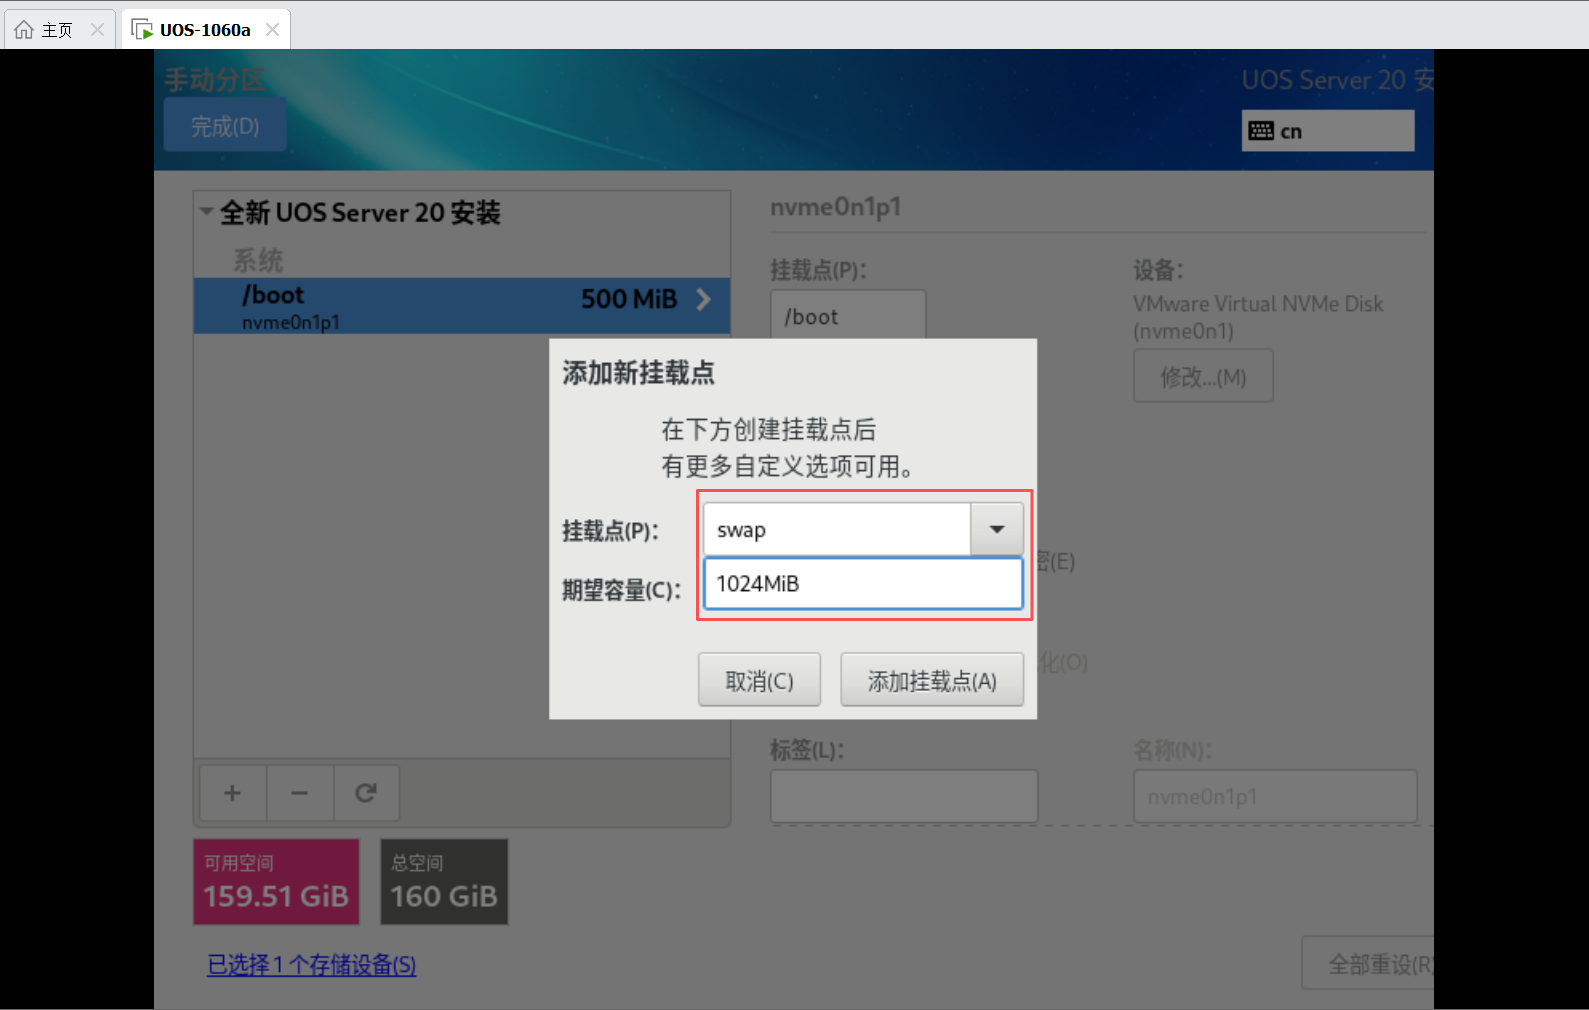The width and height of the screenshot is (1589, 1010).
Task: Close the UOS-1060a tab
Action: (x=272, y=30)
